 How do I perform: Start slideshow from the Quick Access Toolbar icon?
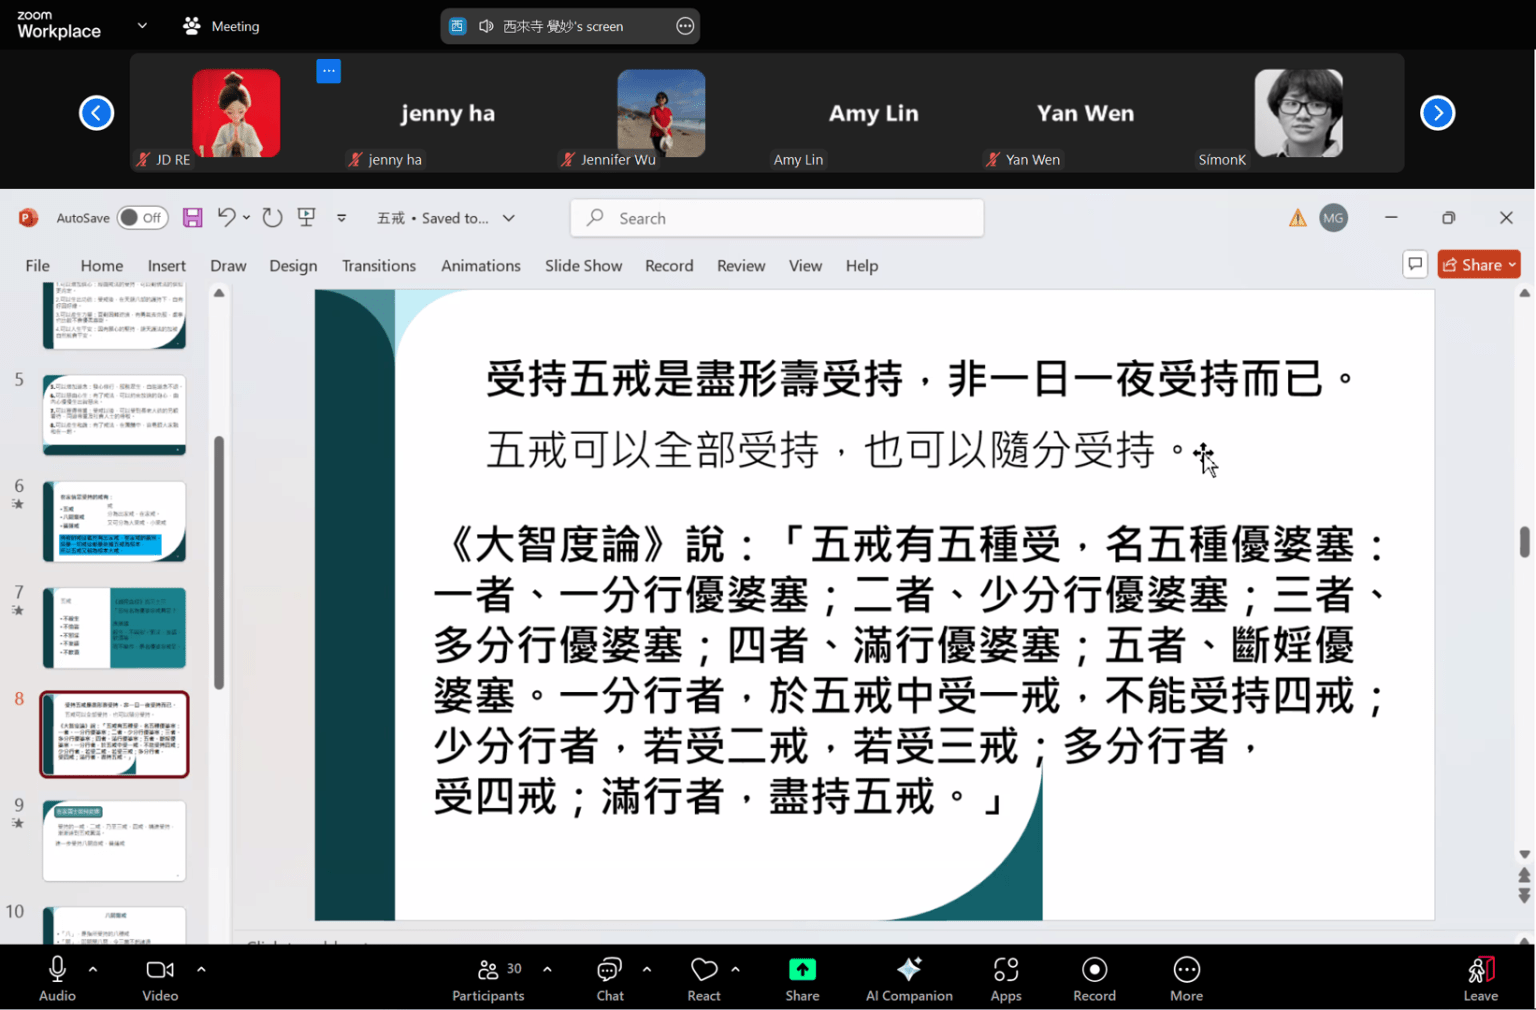click(x=306, y=217)
